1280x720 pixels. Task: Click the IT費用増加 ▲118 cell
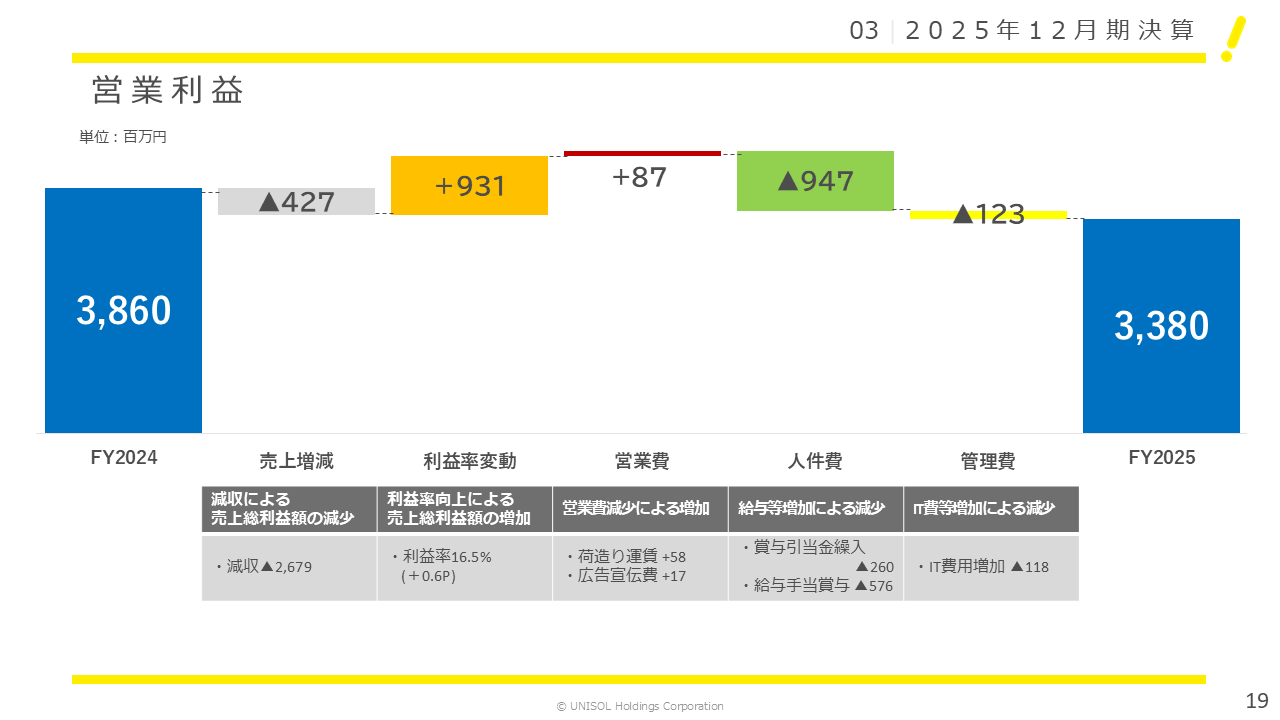click(991, 568)
